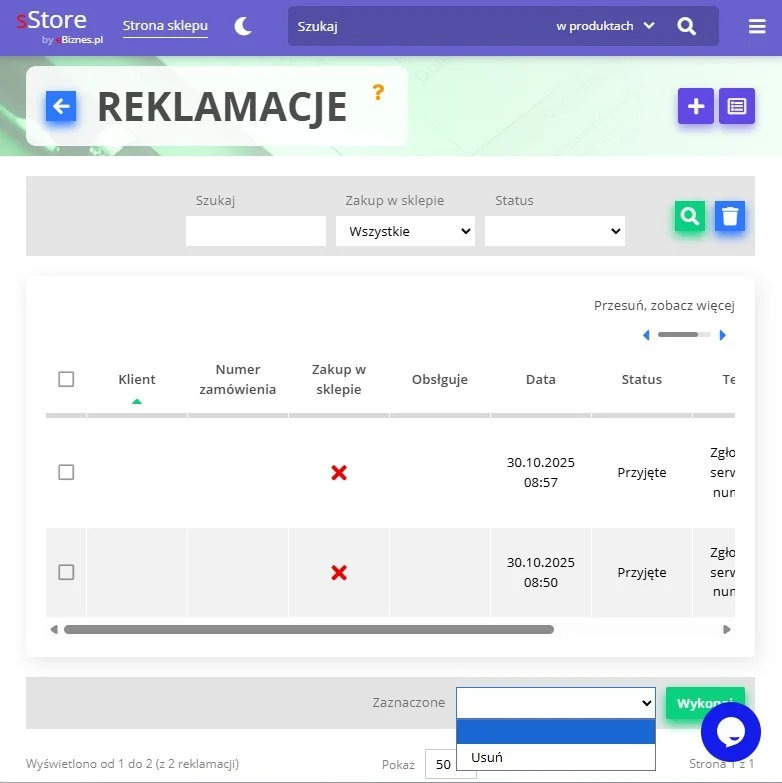The height and width of the screenshot is (783, 782).
Task: Focus the filter Szukaj text field
Action: coord(256,231)
